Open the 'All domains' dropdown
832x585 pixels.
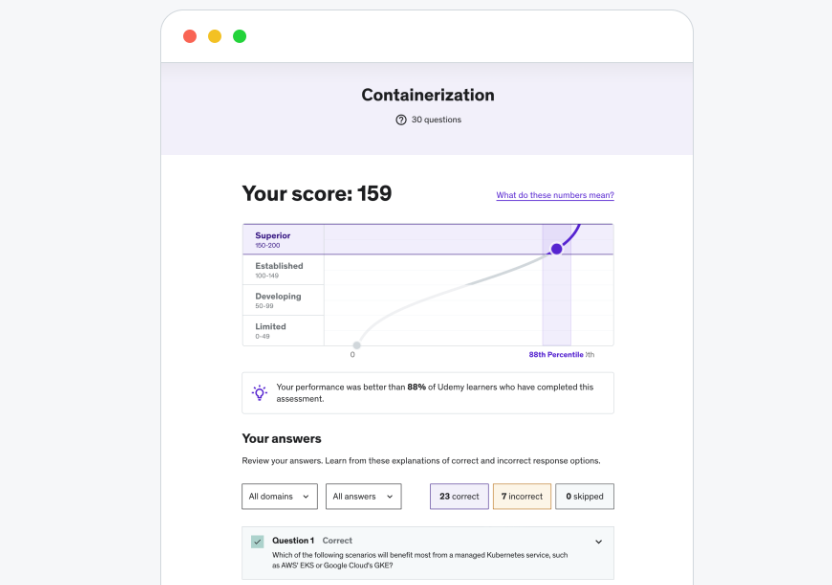click(x=279, y=496)
